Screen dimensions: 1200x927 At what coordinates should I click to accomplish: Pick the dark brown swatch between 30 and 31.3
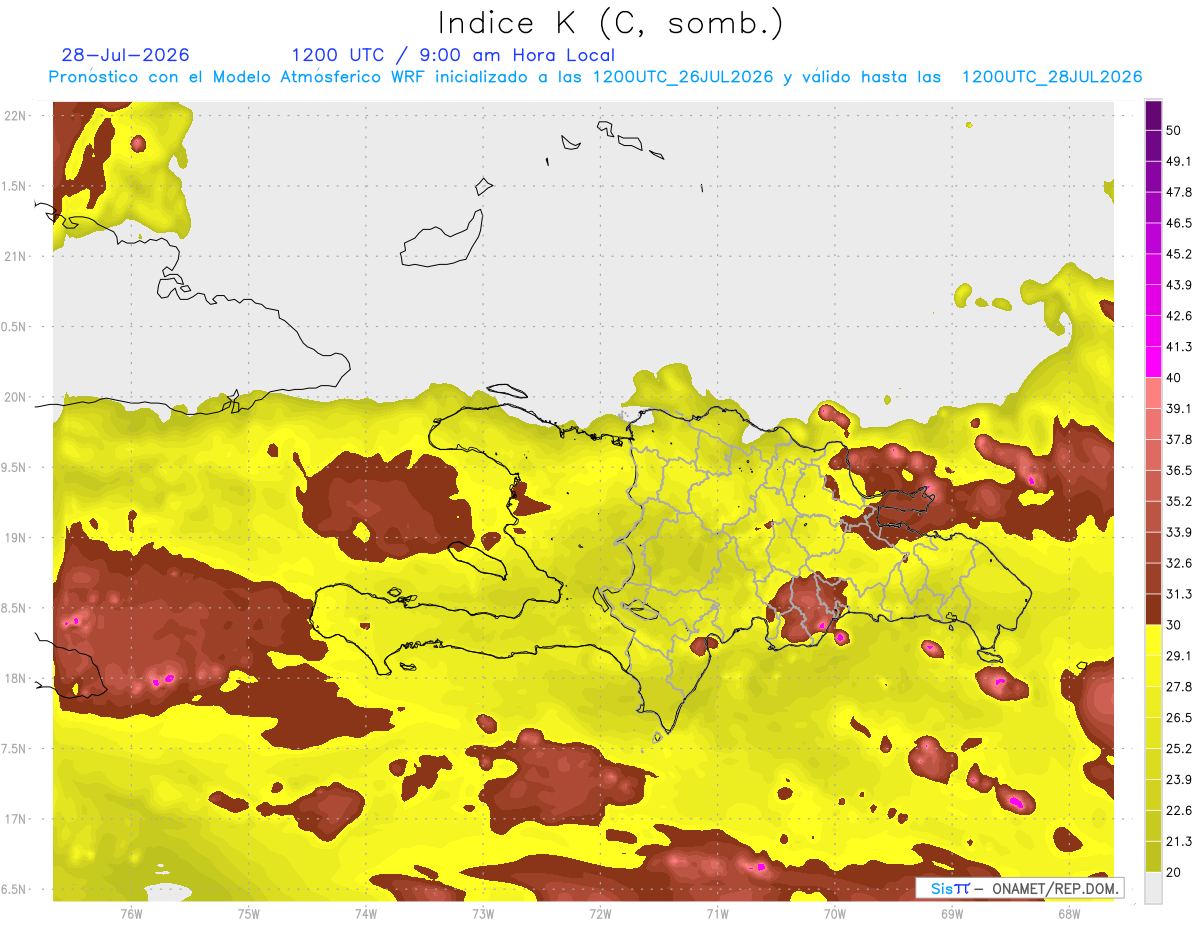tap(1153, 609)
